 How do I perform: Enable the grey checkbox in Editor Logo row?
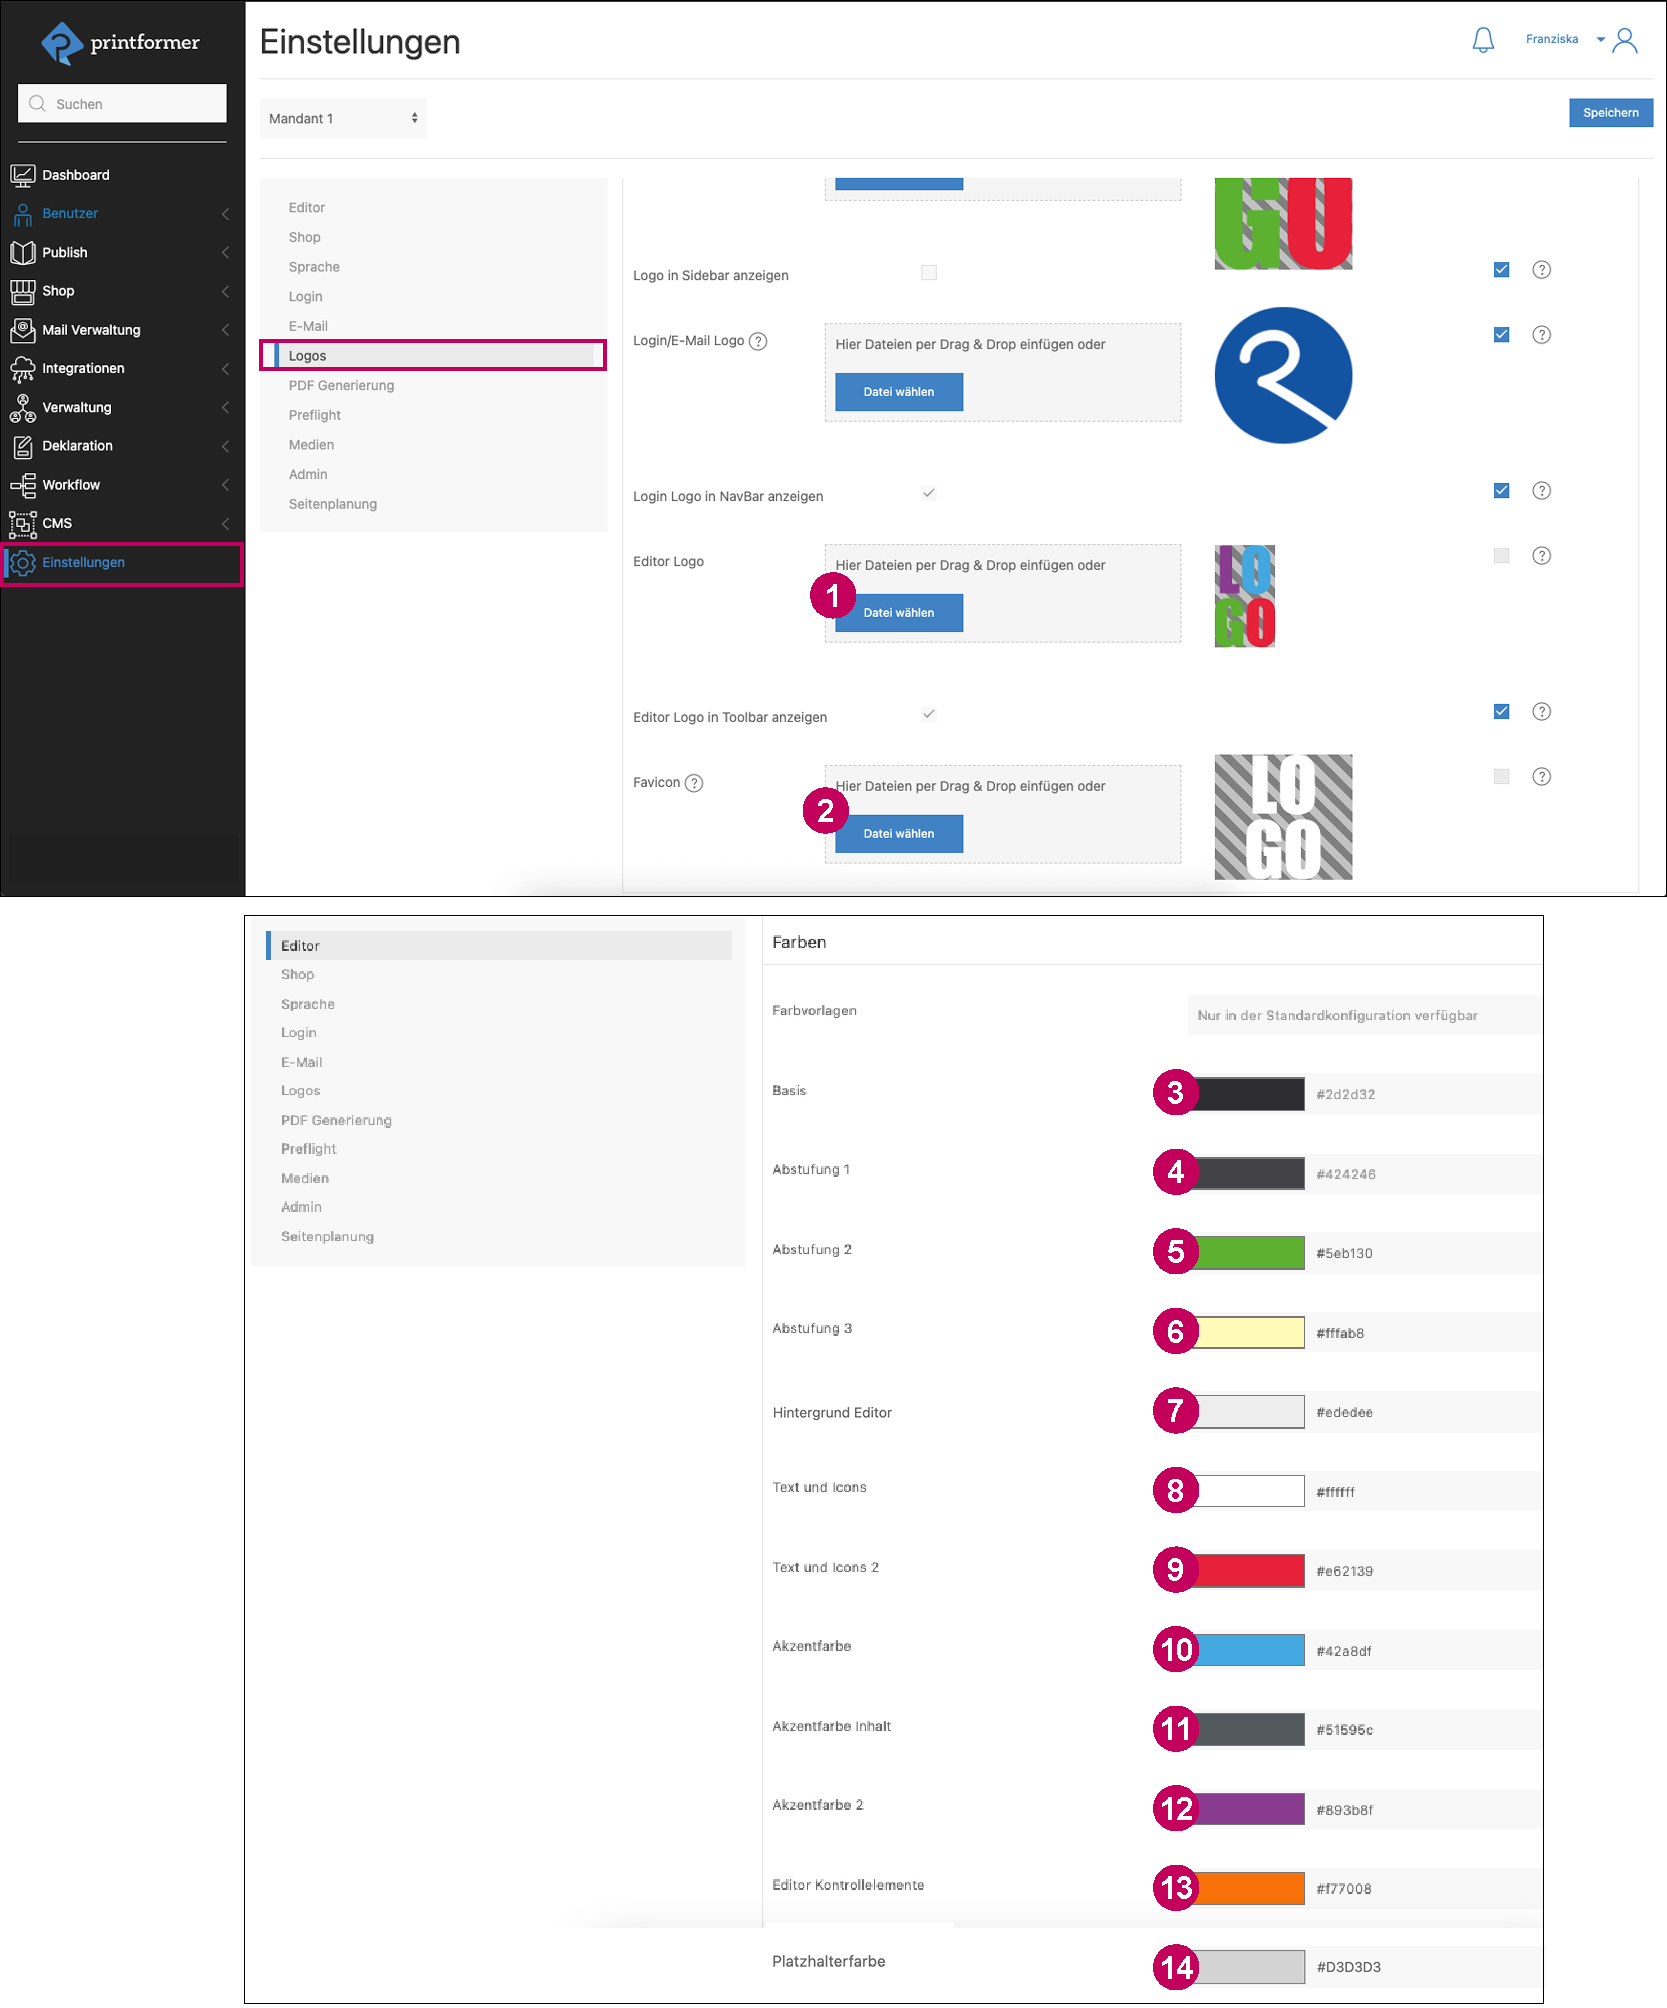pos(1501,556)
